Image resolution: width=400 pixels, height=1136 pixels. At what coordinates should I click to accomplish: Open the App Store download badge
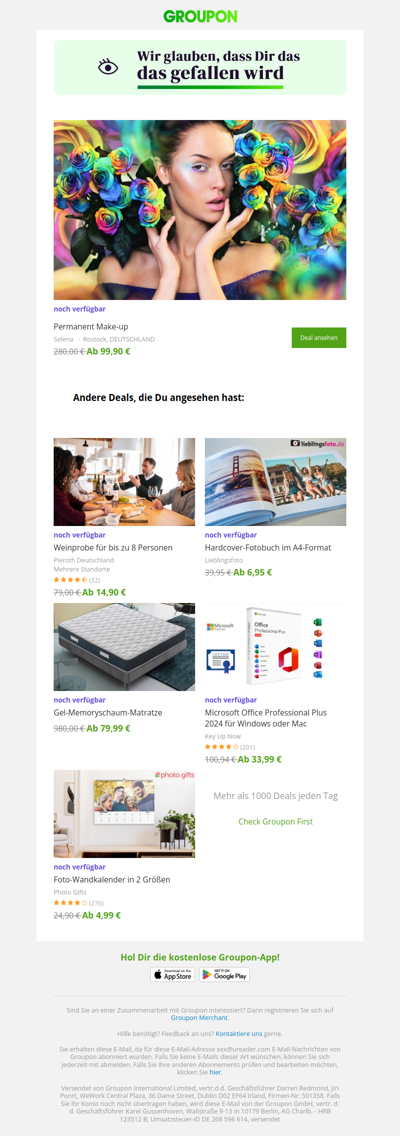pos(172,974)
